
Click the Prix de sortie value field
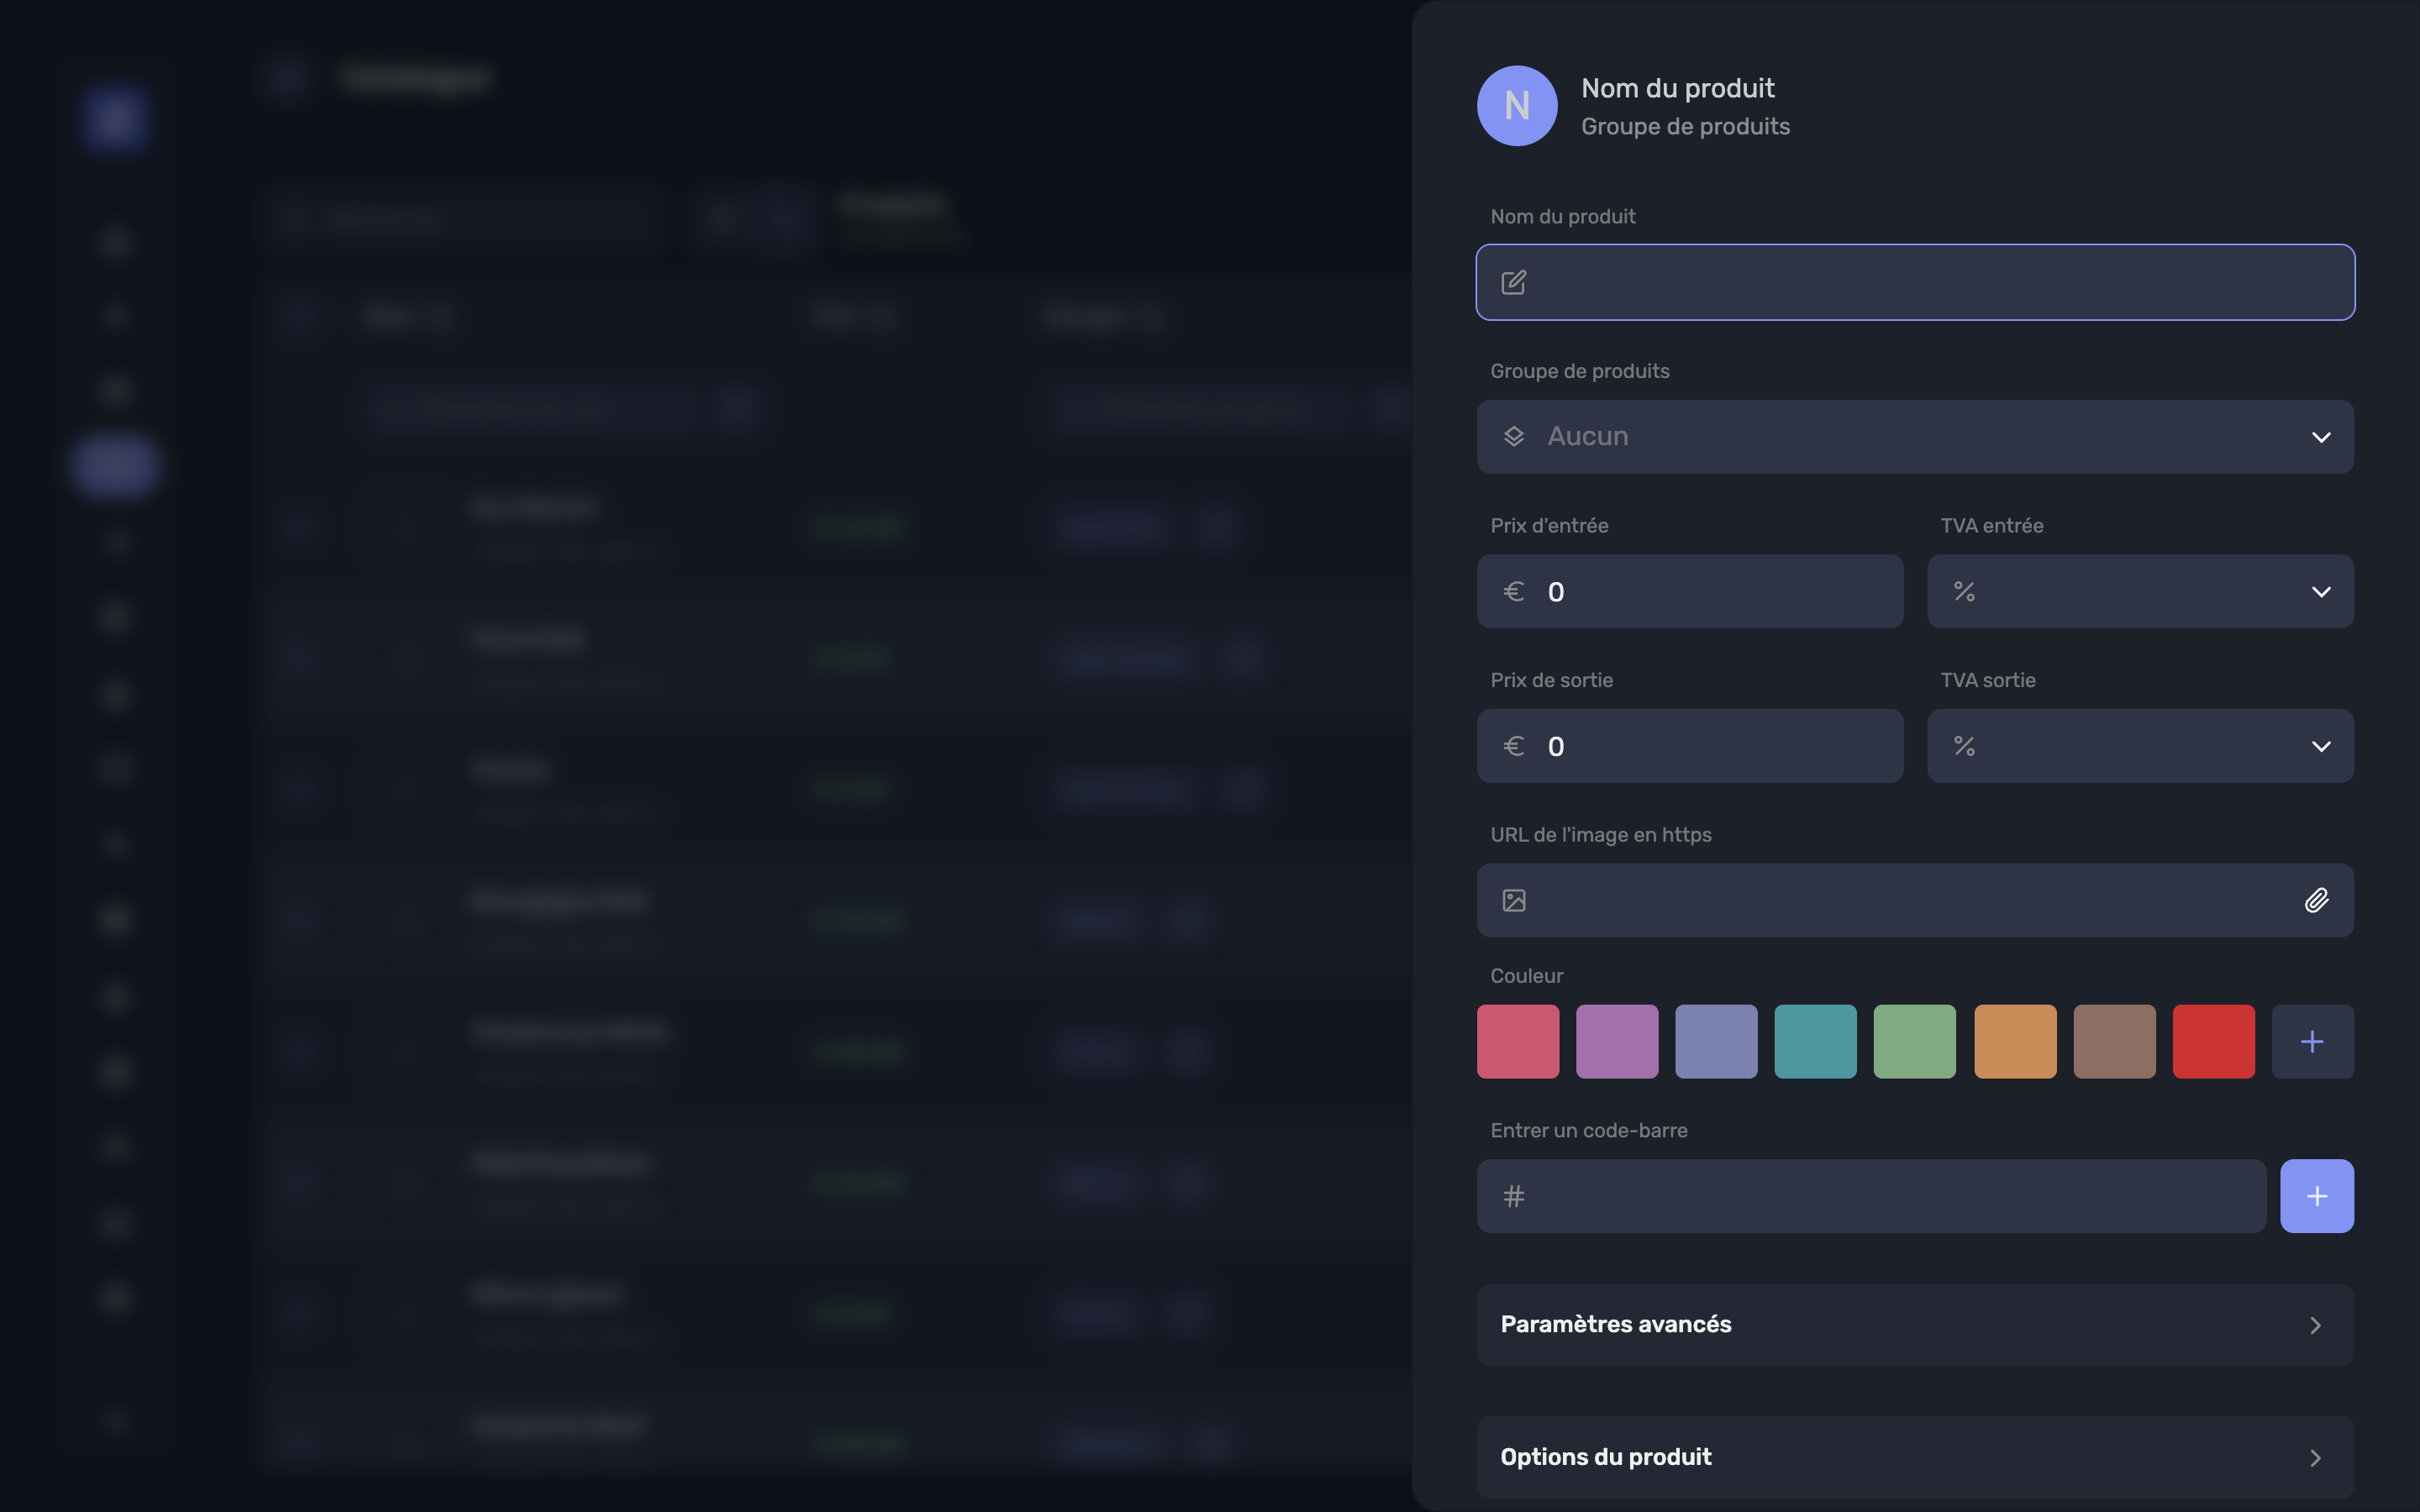[1690, 746]
